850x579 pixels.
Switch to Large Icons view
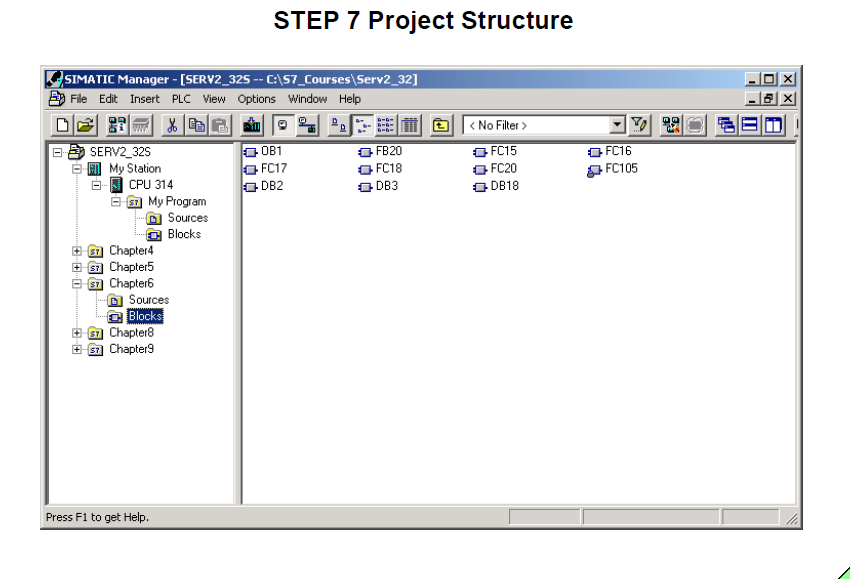[x=339, y=125]
